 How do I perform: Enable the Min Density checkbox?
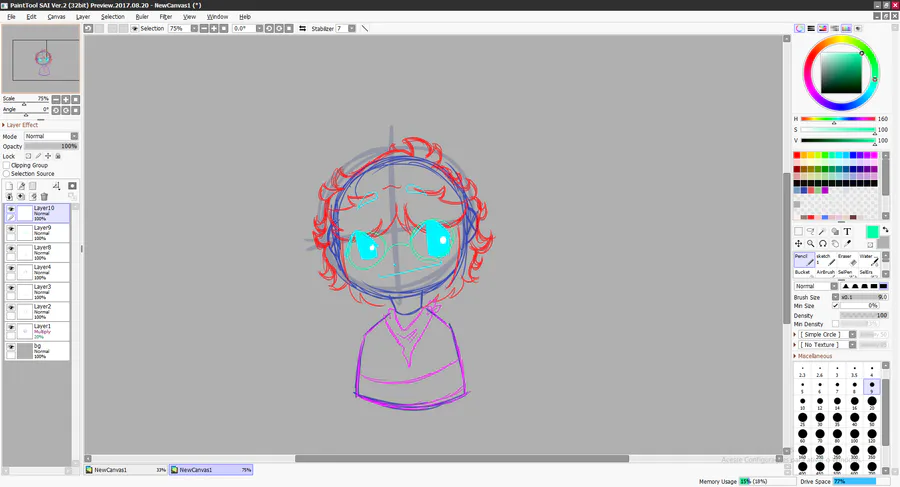836,324
